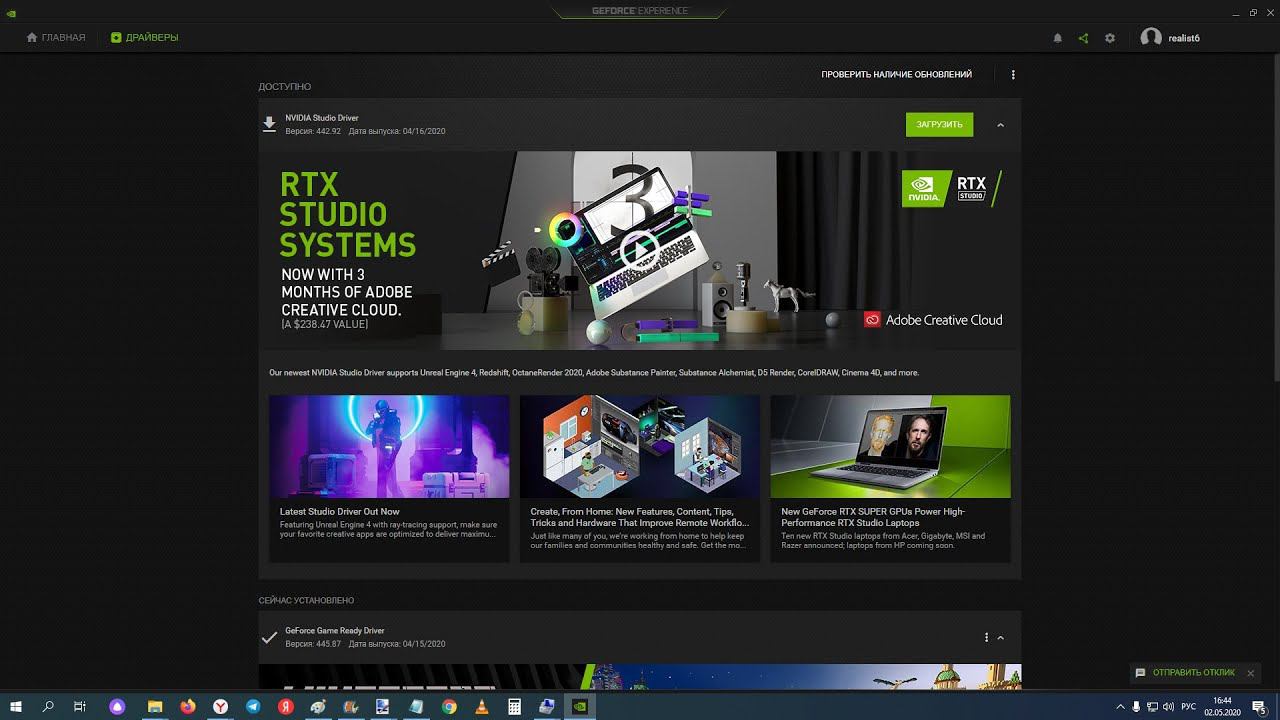Click the 'Latest Studio Driver Out Now' headline
This screenshot has width=1280, height=720.
click(340, 512)
